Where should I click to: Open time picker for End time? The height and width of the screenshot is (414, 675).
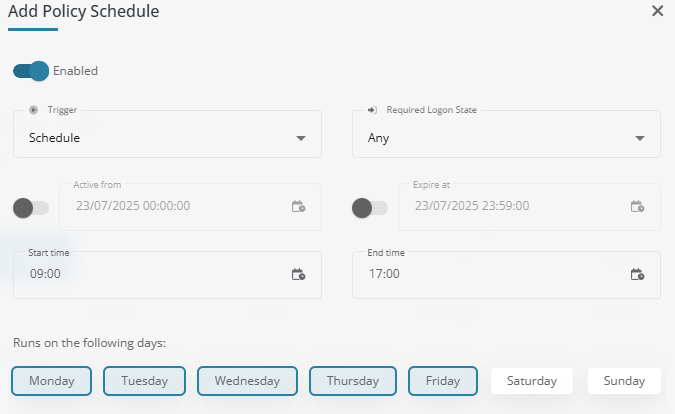coord(637,274)
